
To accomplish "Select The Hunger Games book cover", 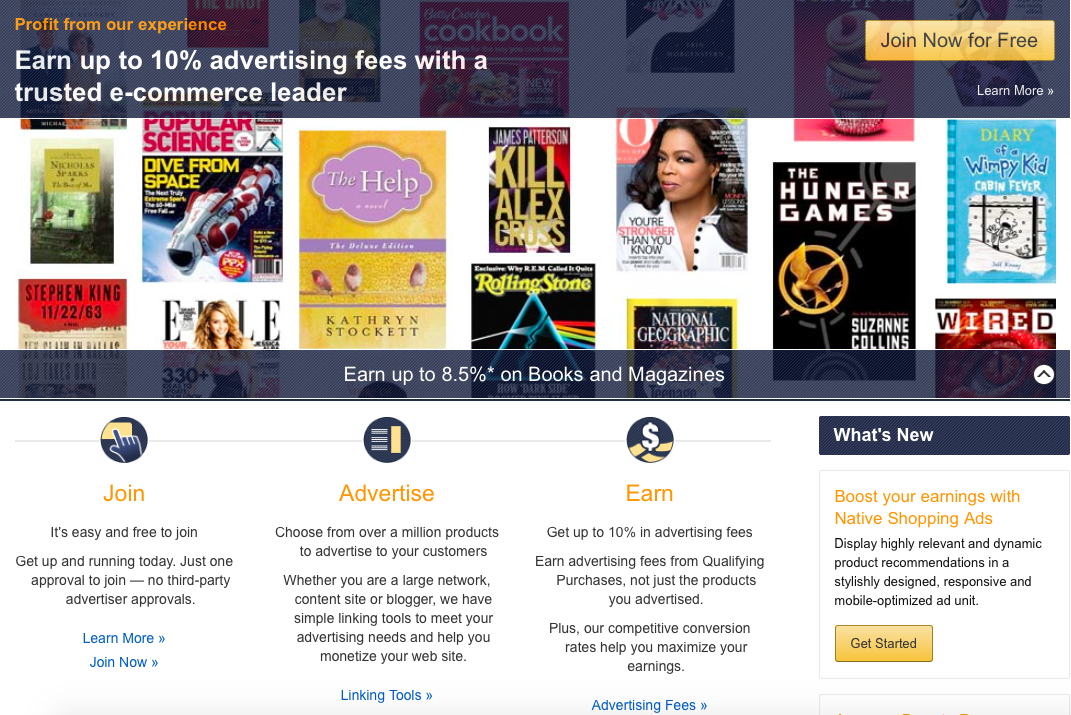I will [x=844, y=256].
